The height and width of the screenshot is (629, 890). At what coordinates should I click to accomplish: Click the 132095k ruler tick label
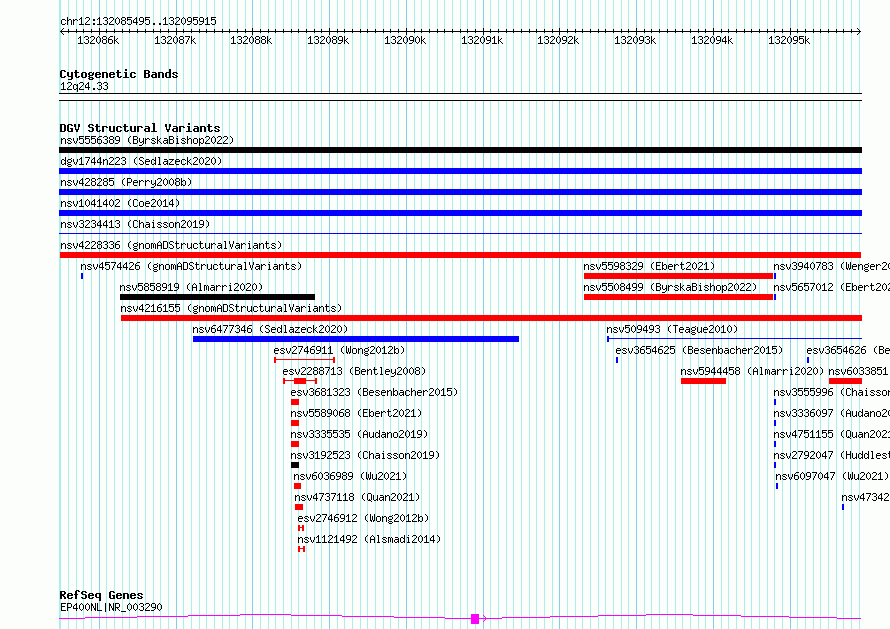(x=789, y=41)
